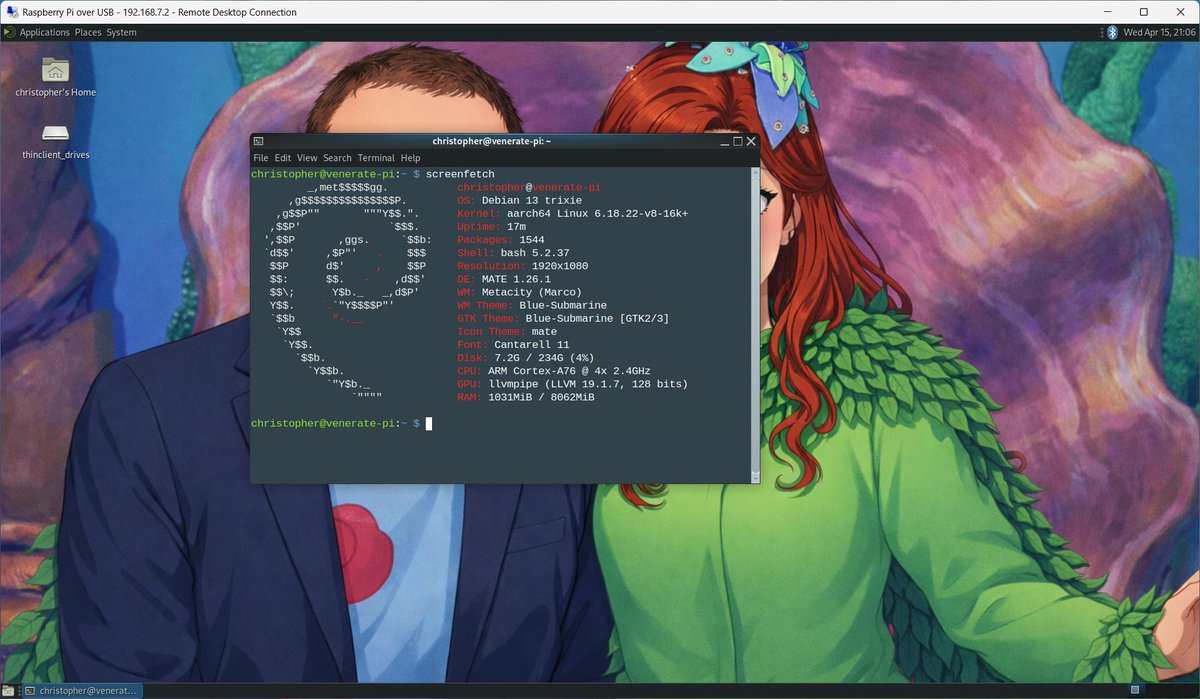Close the Remote Desktop Connection window

coord(1180,12)
